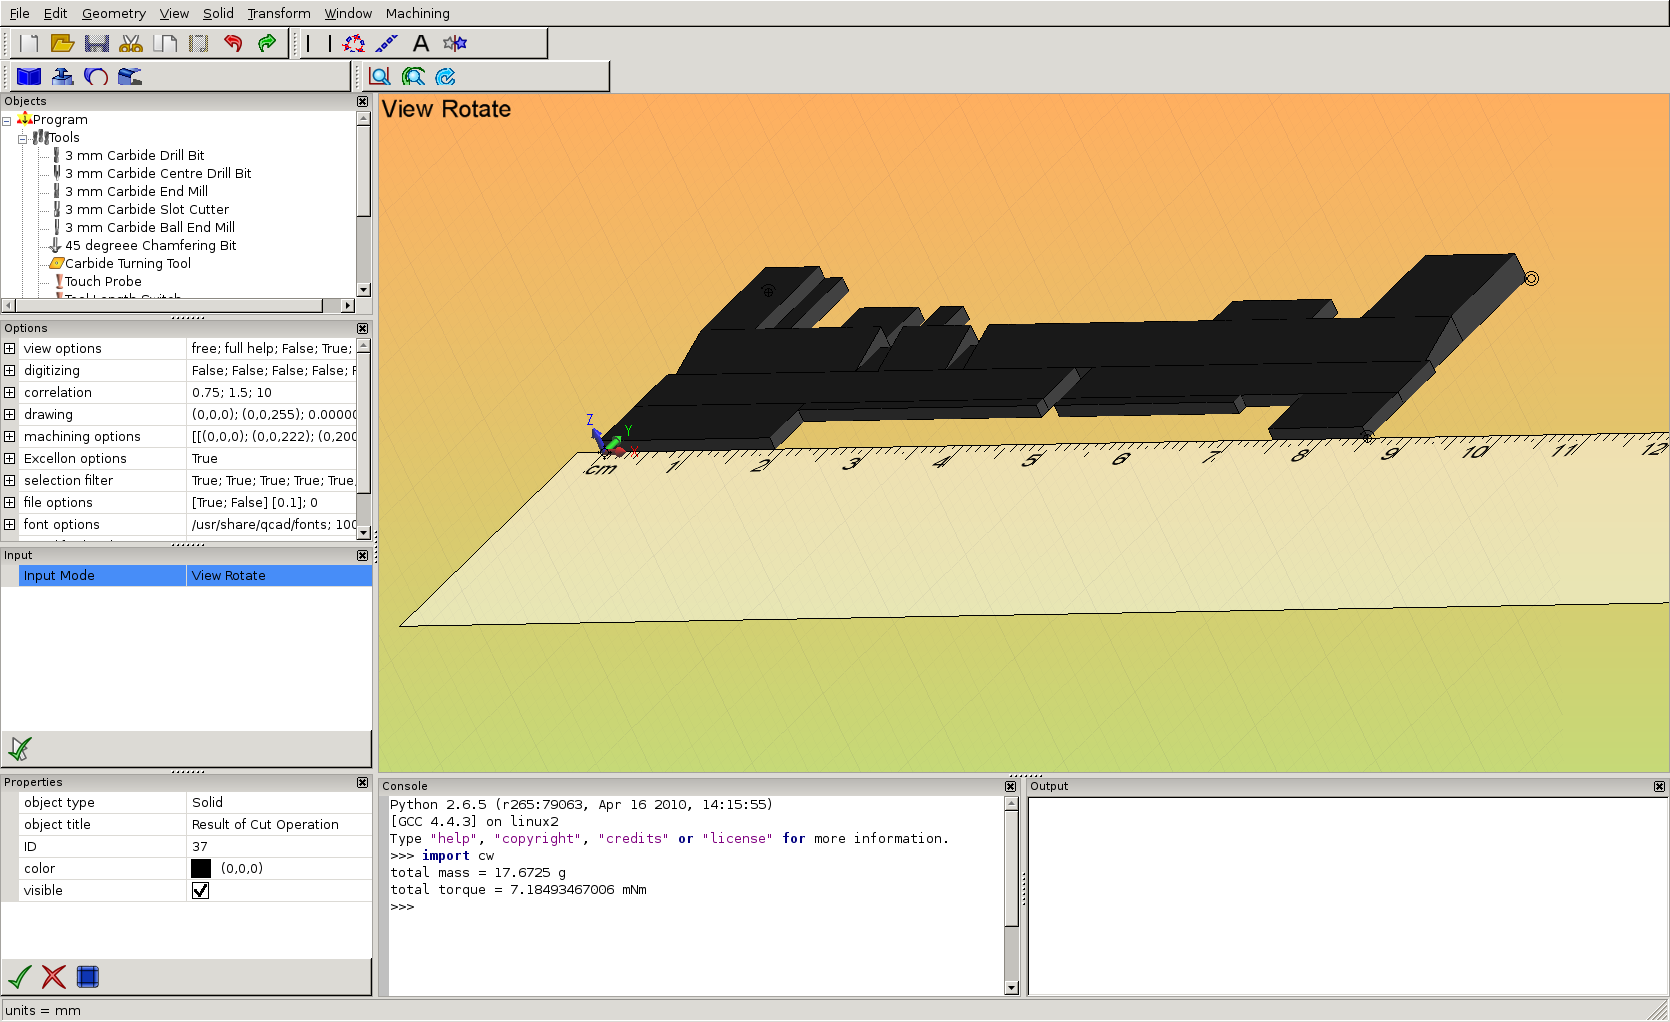This screenshot has height=1022, width=1670.
Task: Close the Console panel
Action: 1010,786
